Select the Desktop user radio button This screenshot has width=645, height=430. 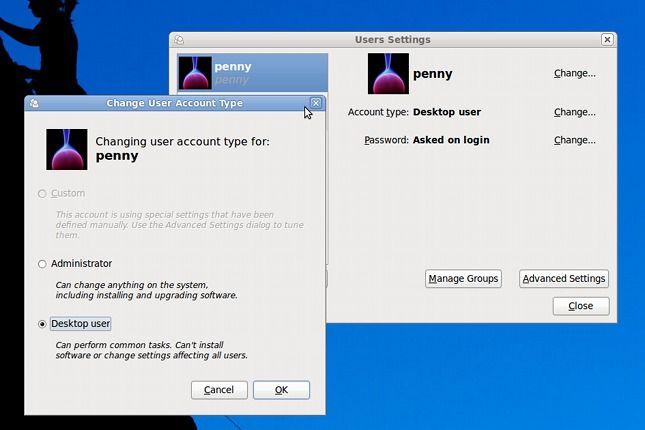(x=42, y=324)
